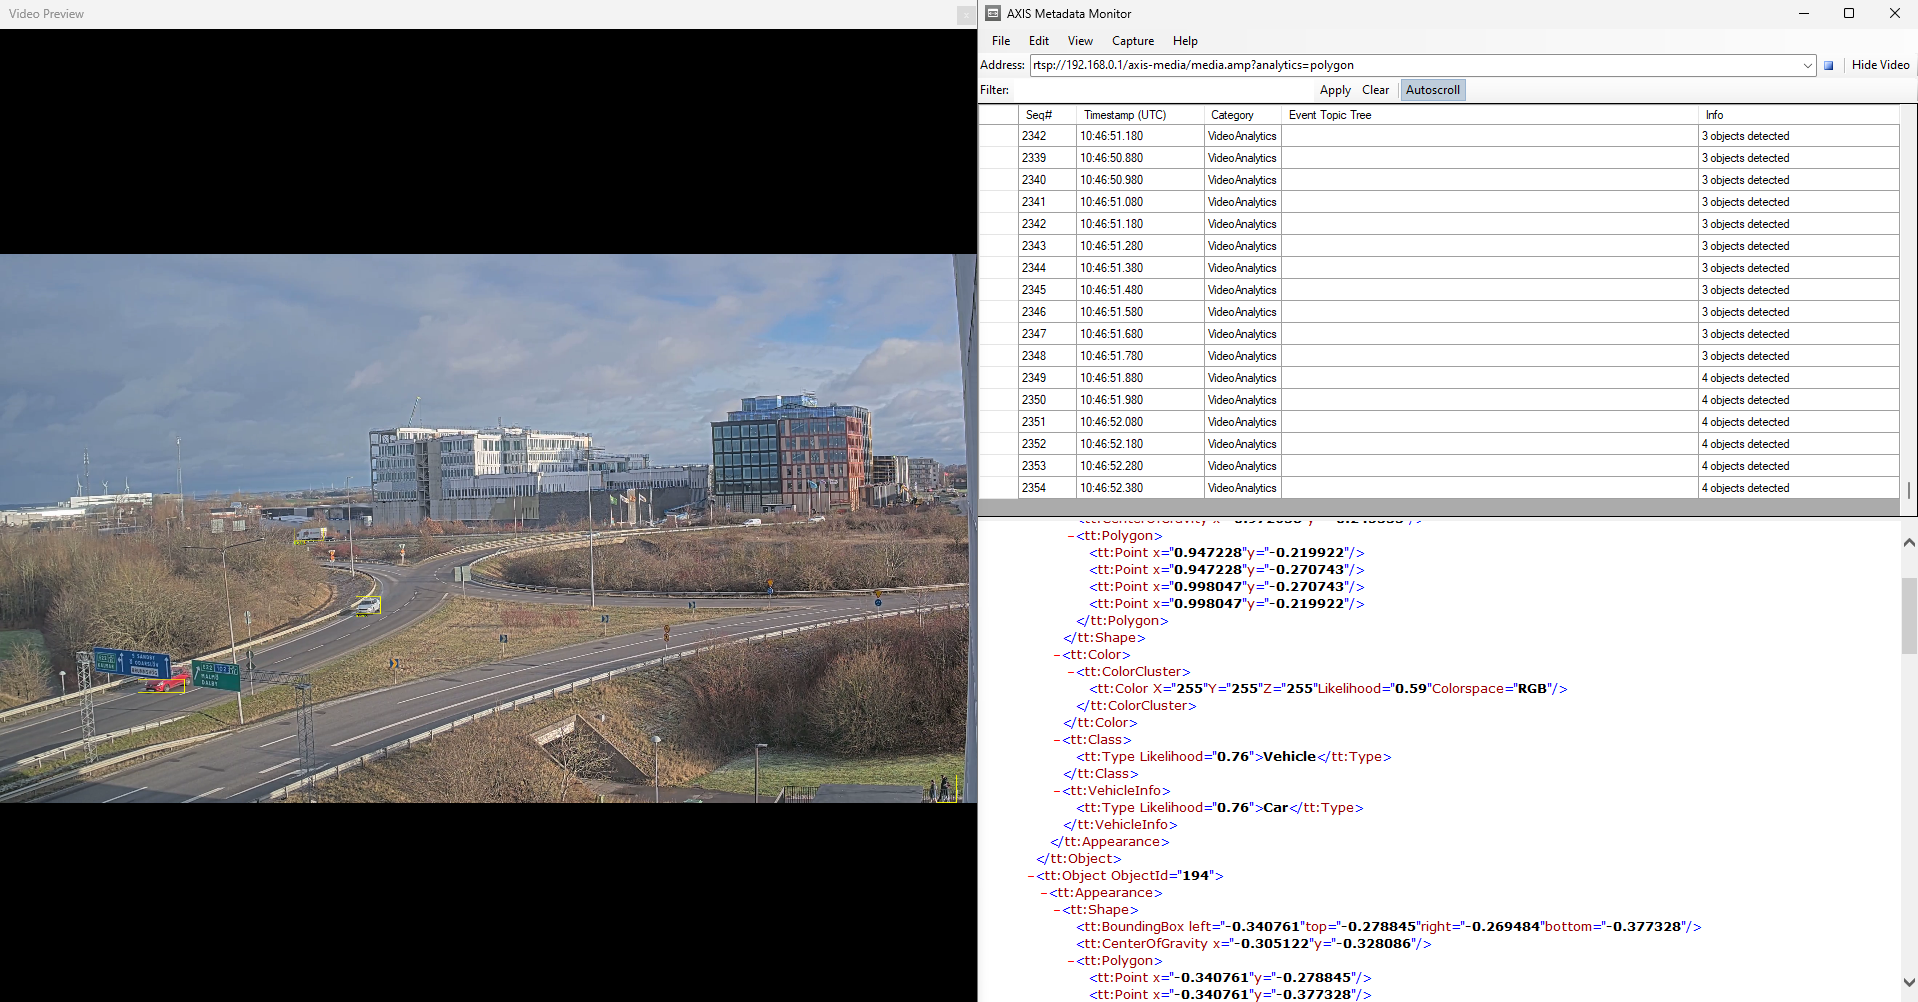Collapse the tt:Color node
The height and width of the screenshot is (1002, 1918).
tap(1057, 655)
